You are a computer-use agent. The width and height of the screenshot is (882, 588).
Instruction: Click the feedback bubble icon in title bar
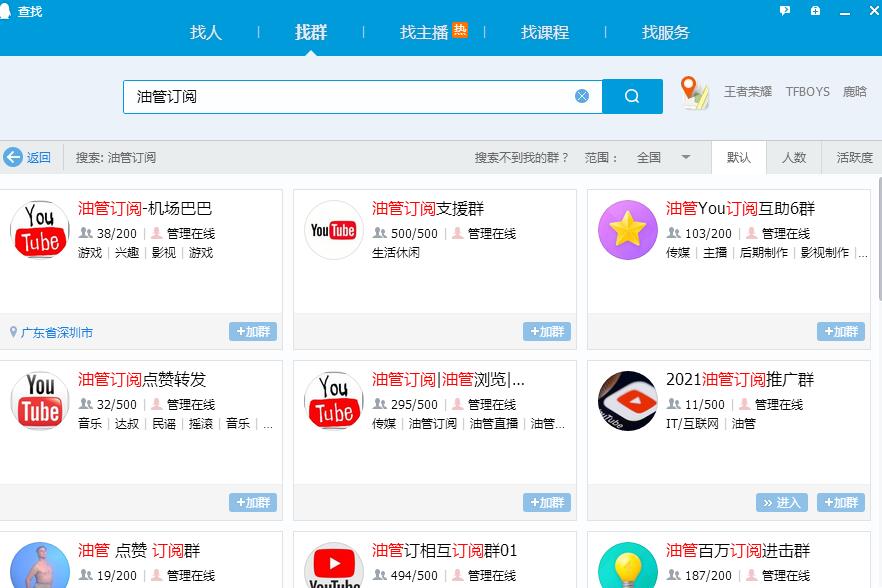point(786,10)
